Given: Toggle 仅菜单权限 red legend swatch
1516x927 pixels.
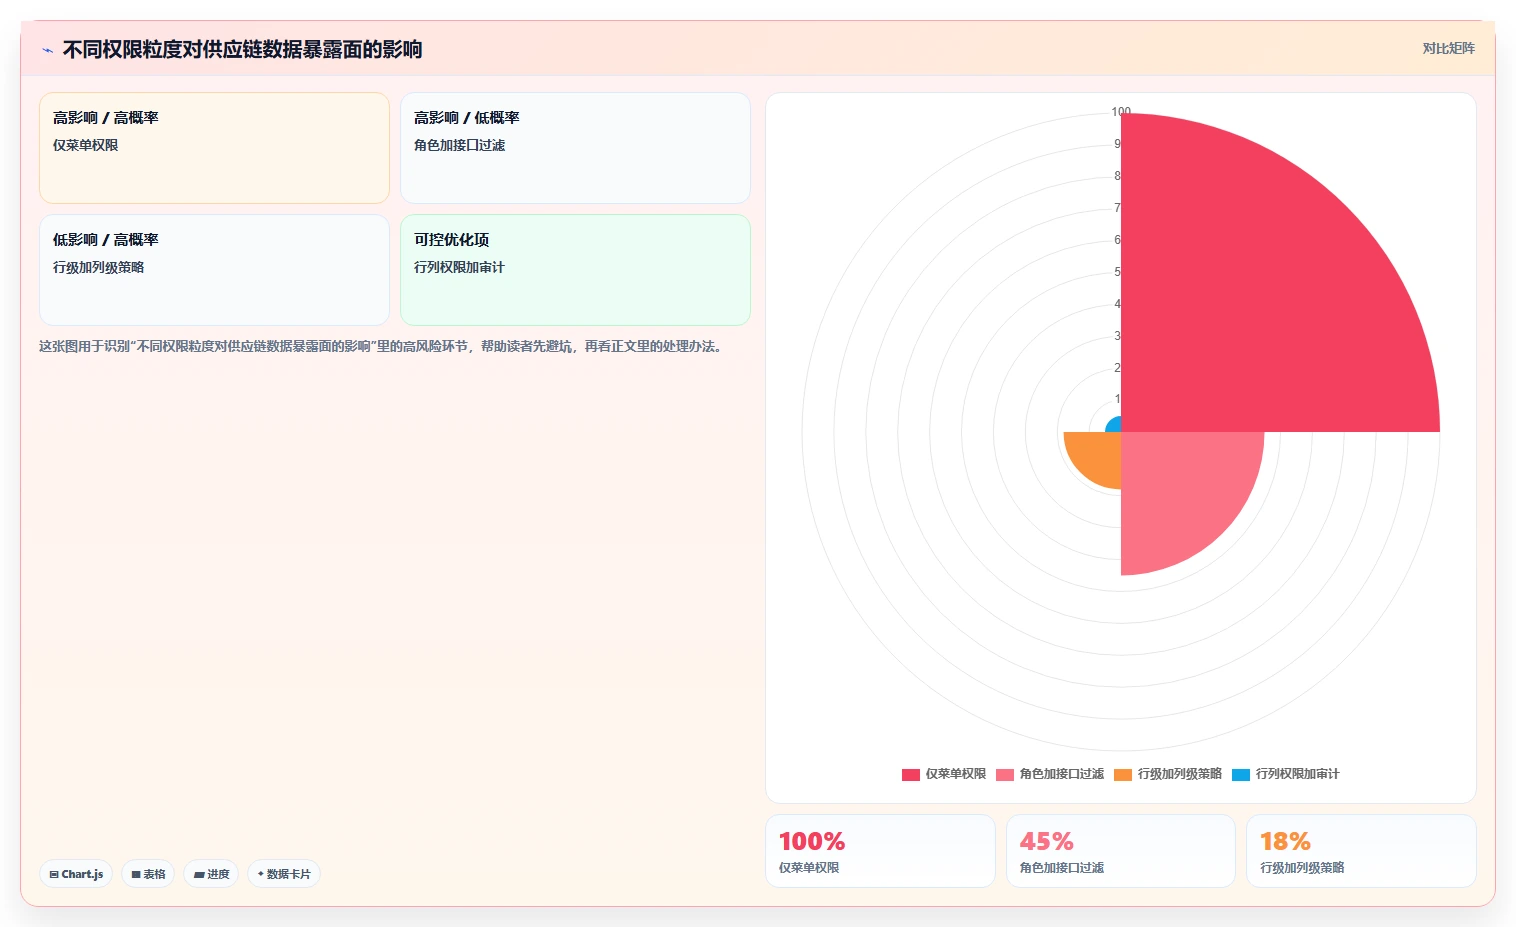Looking at the screenshot, I should click(x=910, y=774).
